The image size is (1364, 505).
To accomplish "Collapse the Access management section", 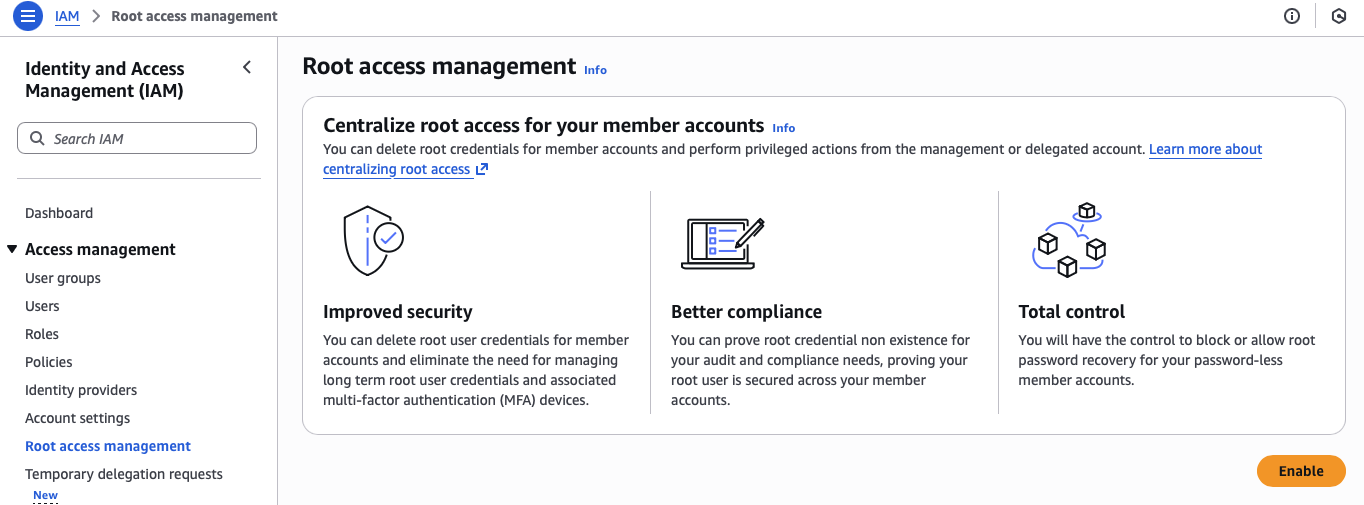I will 12,249.
